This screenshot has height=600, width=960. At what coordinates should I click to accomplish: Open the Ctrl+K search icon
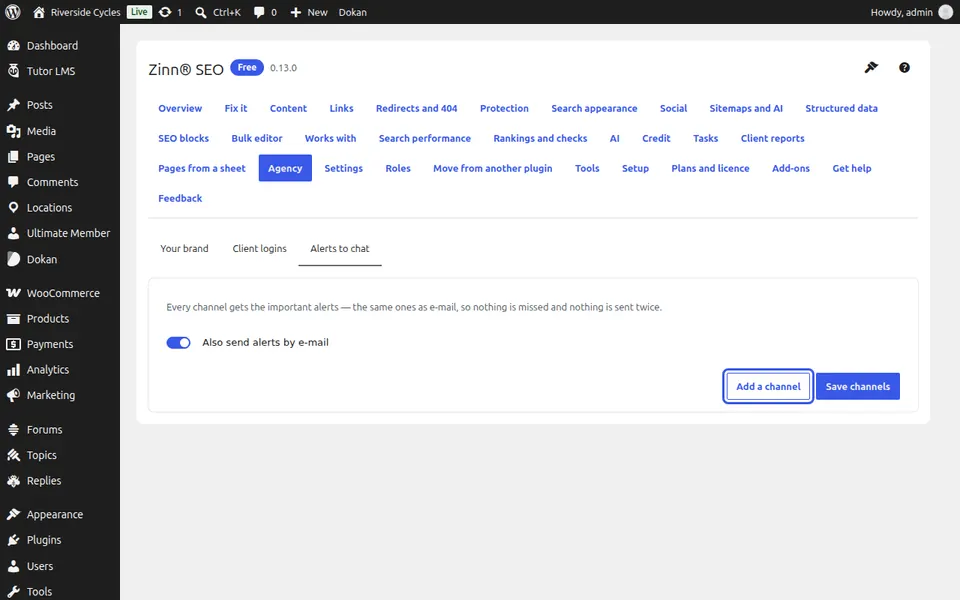coord(200,12)
